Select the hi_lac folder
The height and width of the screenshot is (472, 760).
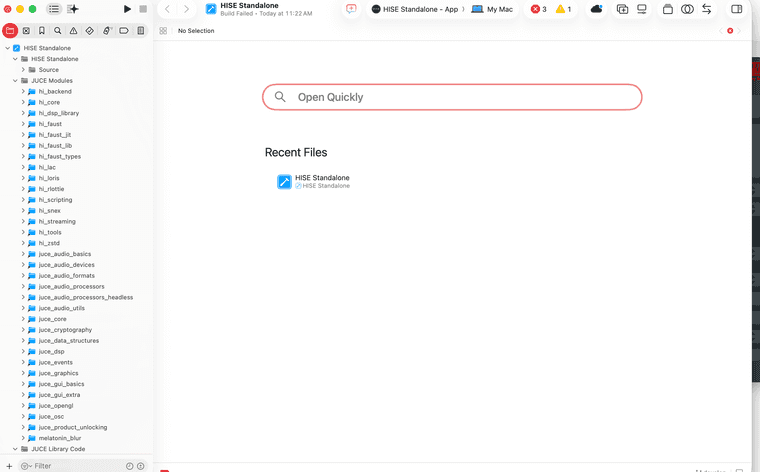pyautogui.click(x=47, y=167)
